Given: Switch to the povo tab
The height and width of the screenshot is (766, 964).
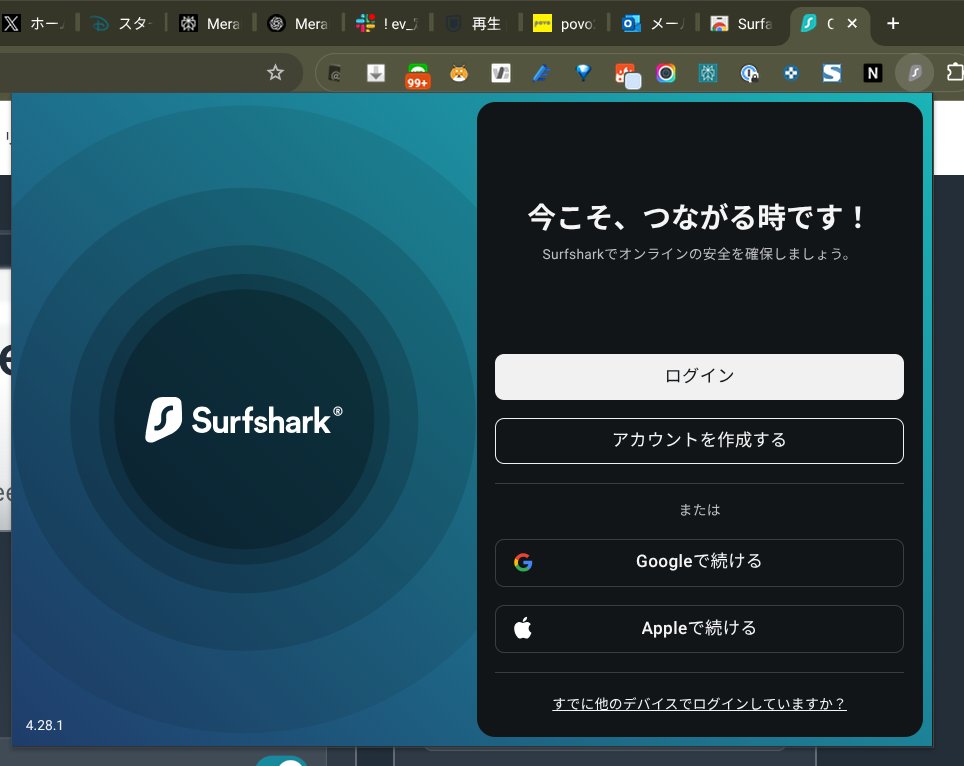Looking at the screenshot, I should [564, 24].
